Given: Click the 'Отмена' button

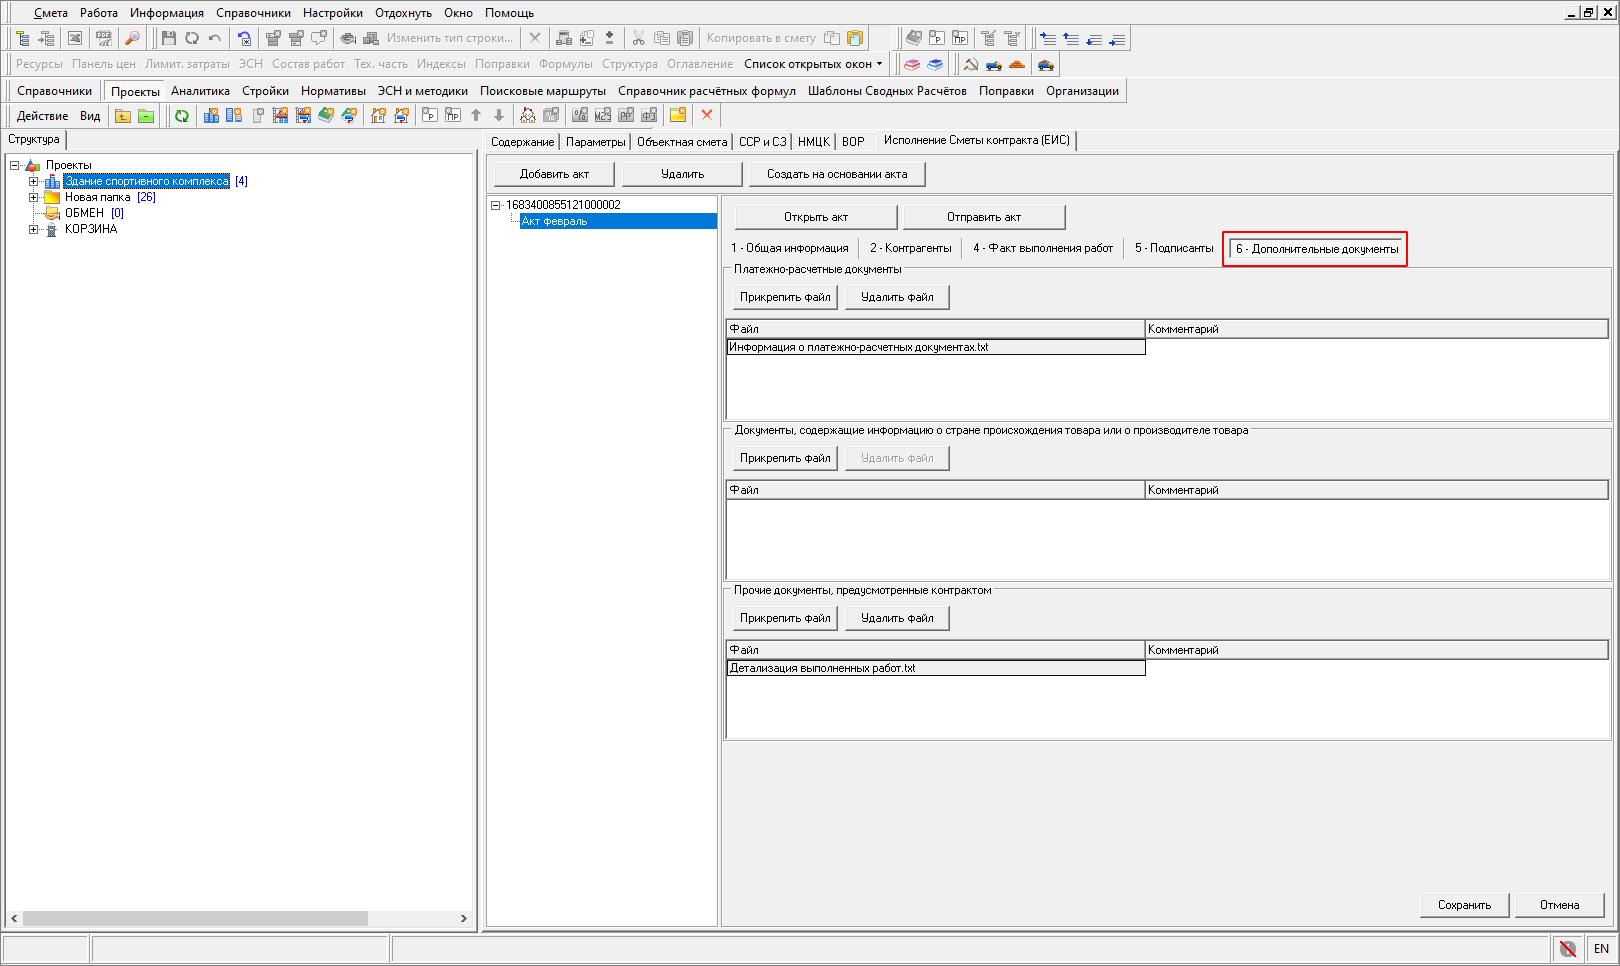Looking at the screenshot, I should coord(1559,905).
